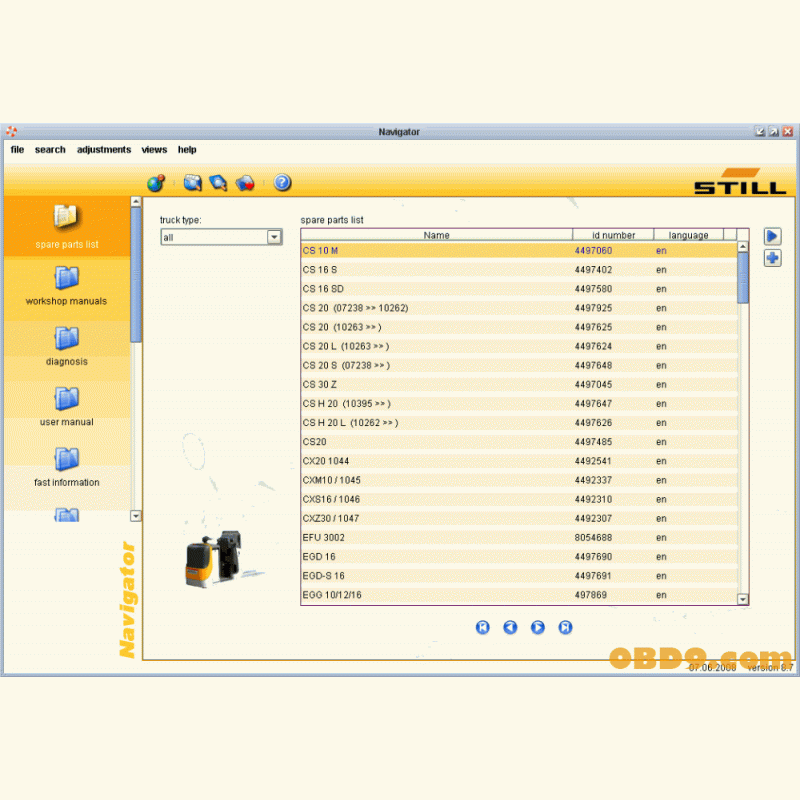Select the EFU 3002 row

[519, 537]
